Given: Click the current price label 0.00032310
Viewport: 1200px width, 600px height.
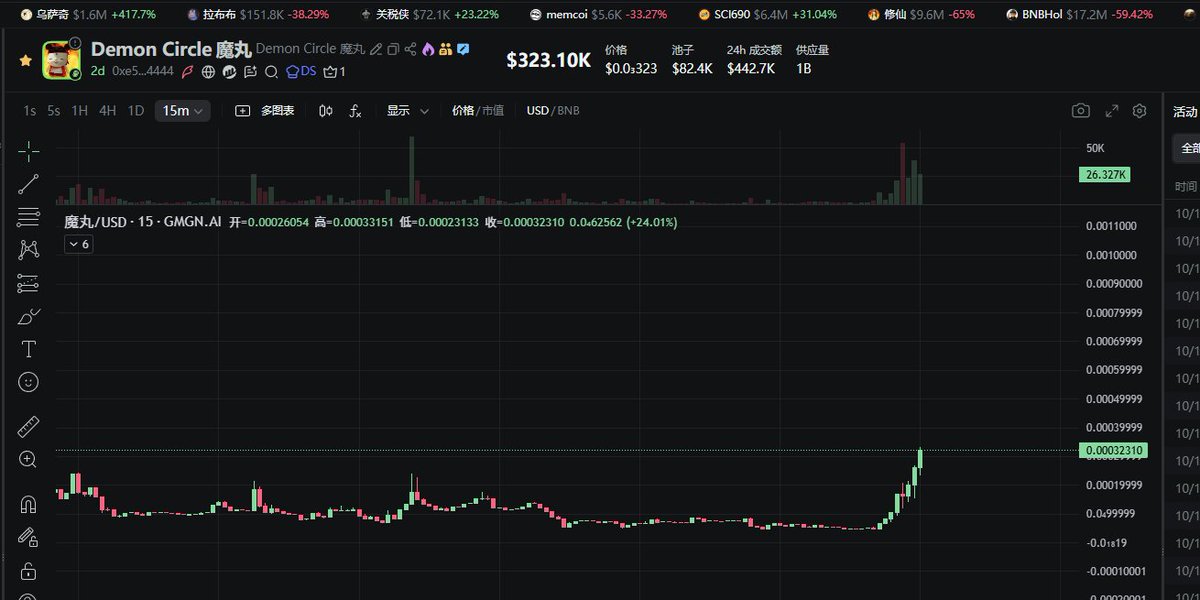Looking at the screenshot, I should (1115, 451).
